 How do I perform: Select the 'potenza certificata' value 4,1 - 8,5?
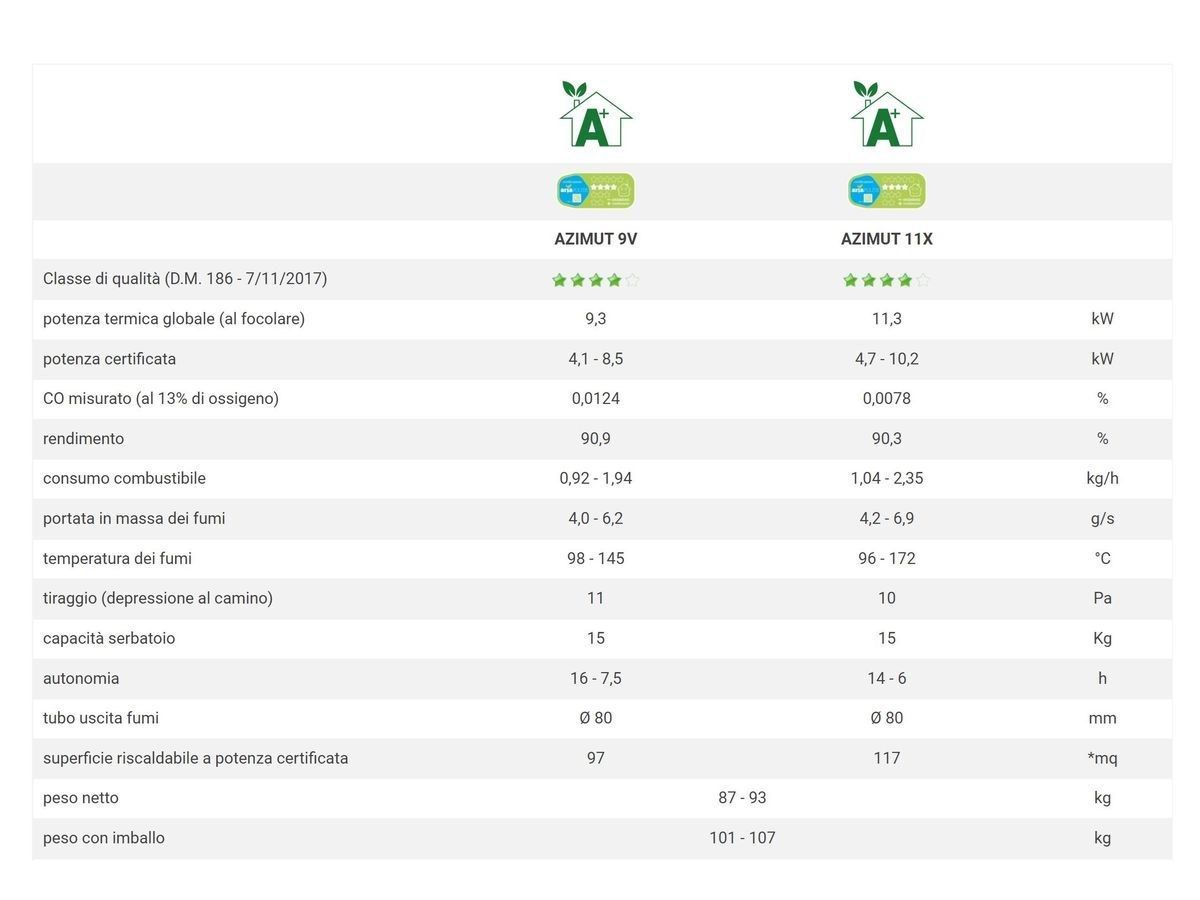pyautogui.click(x=596, y=359)
